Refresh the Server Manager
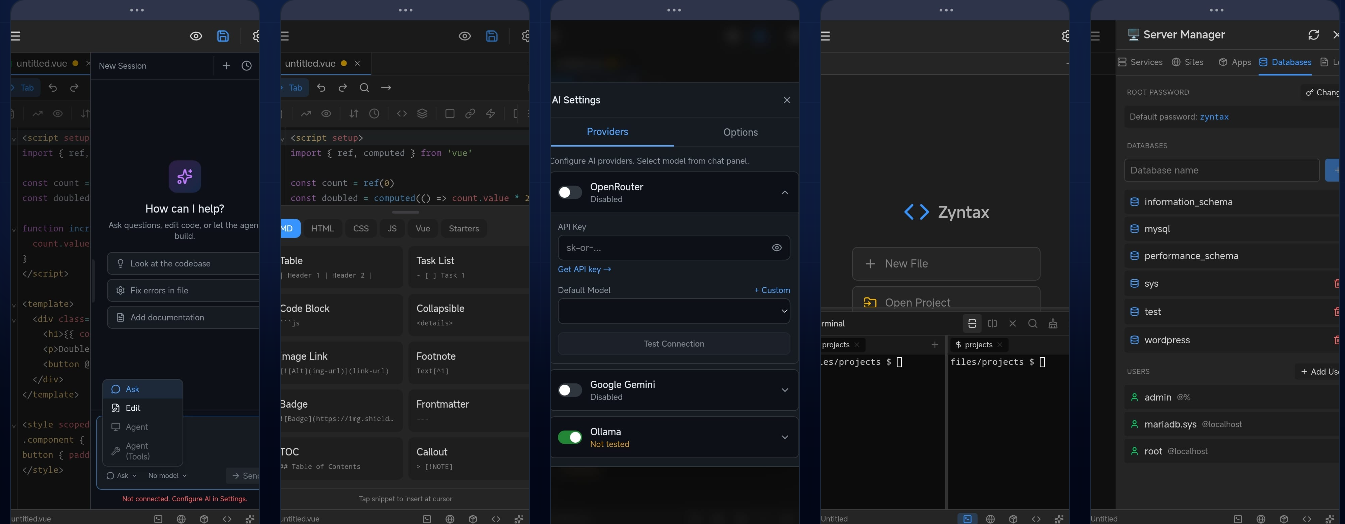Screen dimensions: 1345x524 coord(1314,34)
